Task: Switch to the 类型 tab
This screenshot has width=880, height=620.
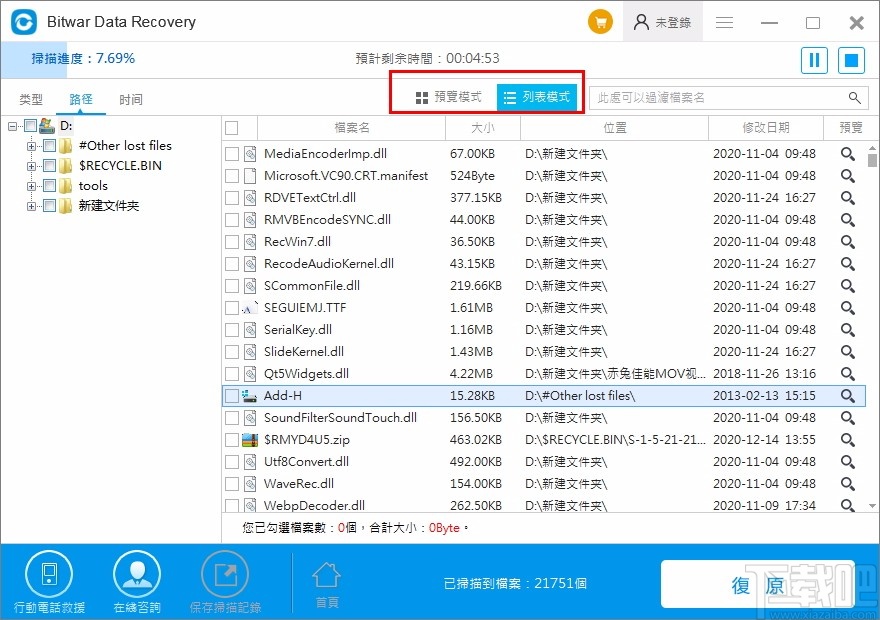Action: tap(30, 99)
